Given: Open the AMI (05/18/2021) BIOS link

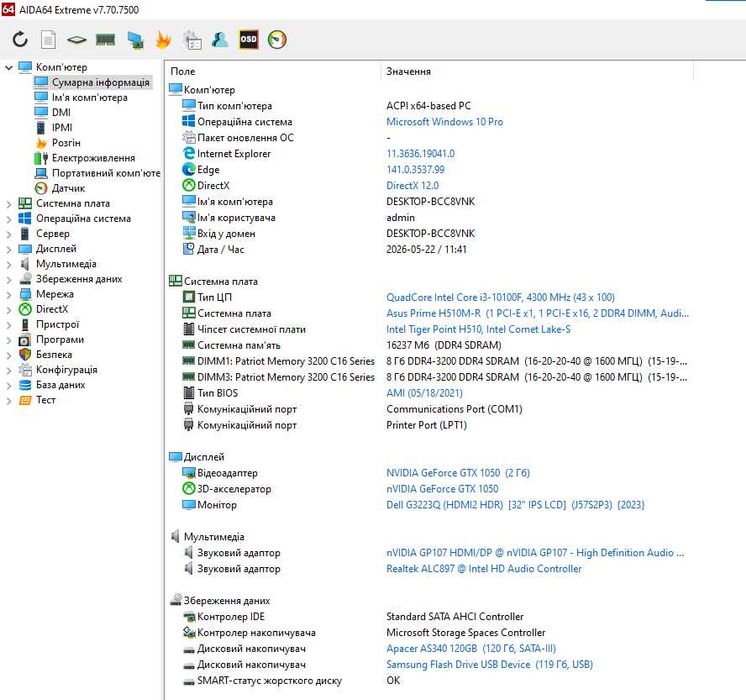Looking at the screenshot, I should [x=424, y=393].
